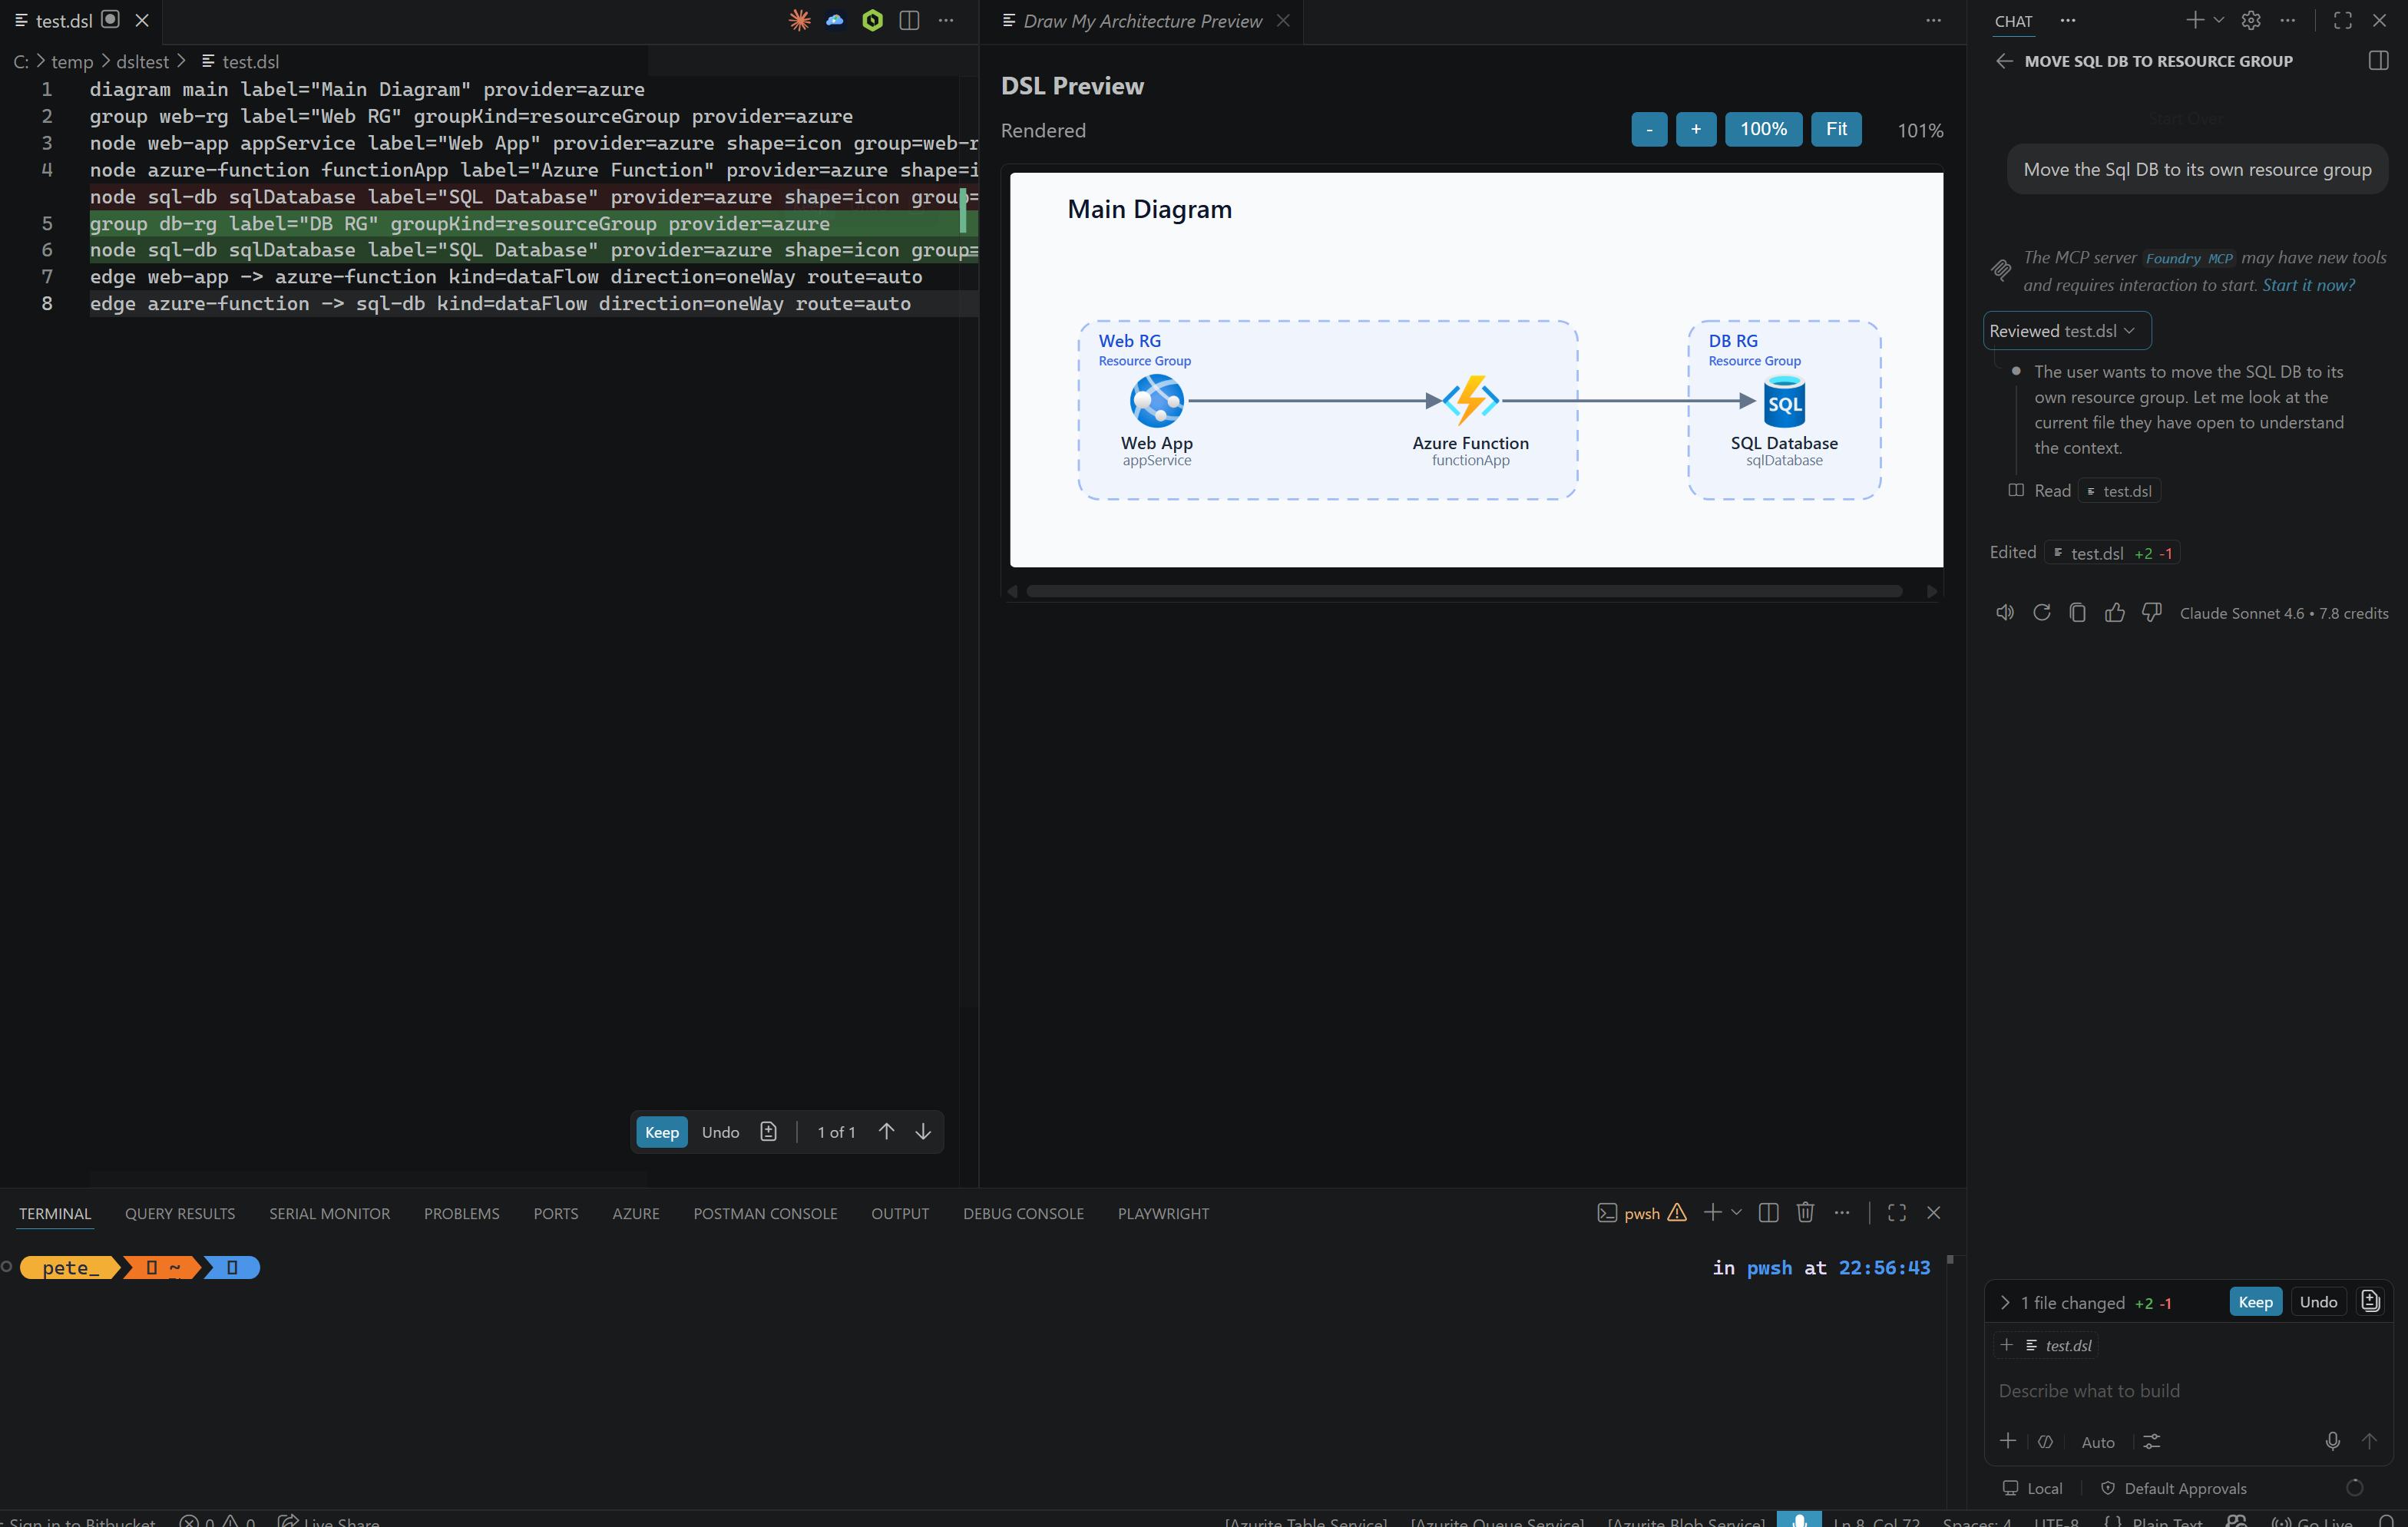Read chat response aloud with speaker icon

pos(2005,612)
